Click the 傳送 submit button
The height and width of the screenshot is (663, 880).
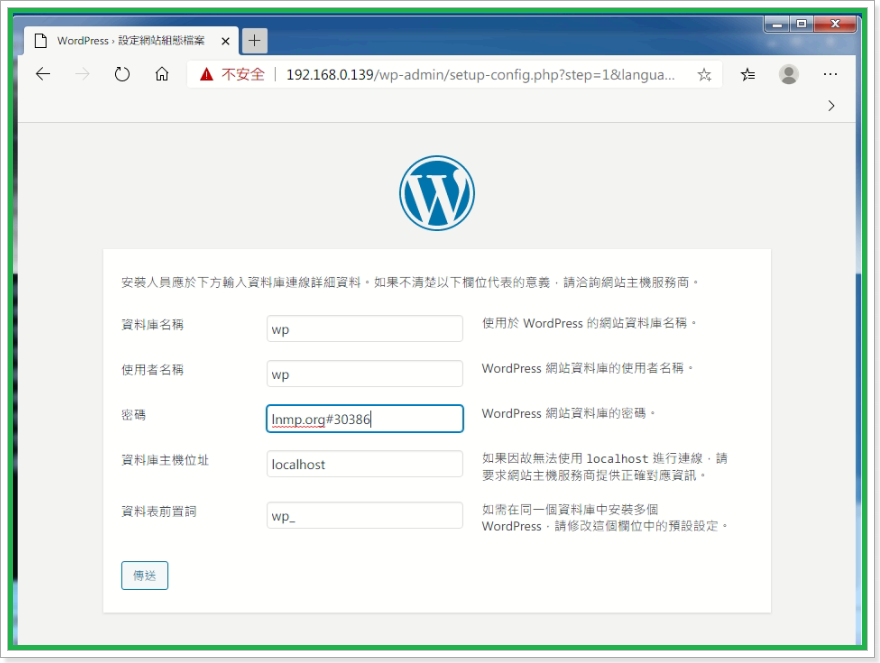point(144,575)
